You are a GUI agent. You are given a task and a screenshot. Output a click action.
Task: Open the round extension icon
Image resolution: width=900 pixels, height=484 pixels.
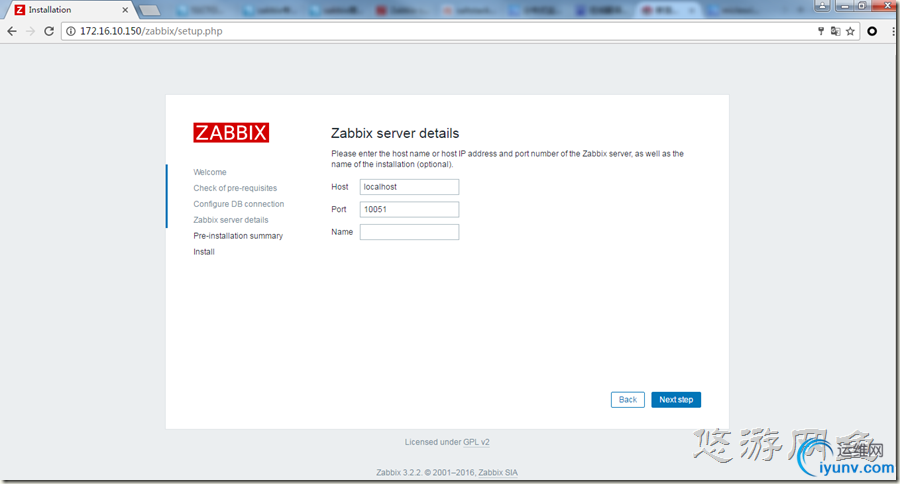click(x=872, y=31)
